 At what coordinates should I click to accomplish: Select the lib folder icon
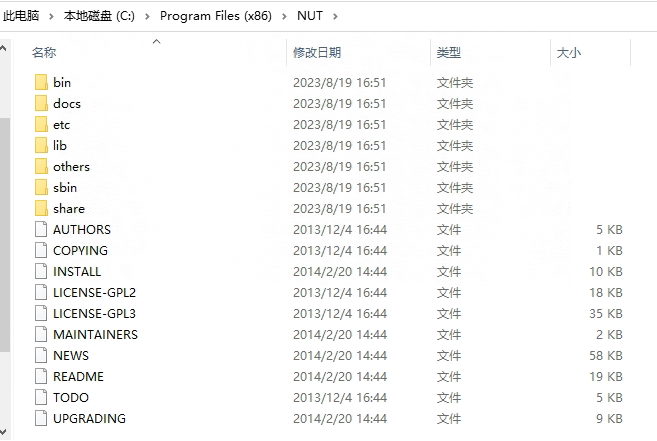click(41, 145)
